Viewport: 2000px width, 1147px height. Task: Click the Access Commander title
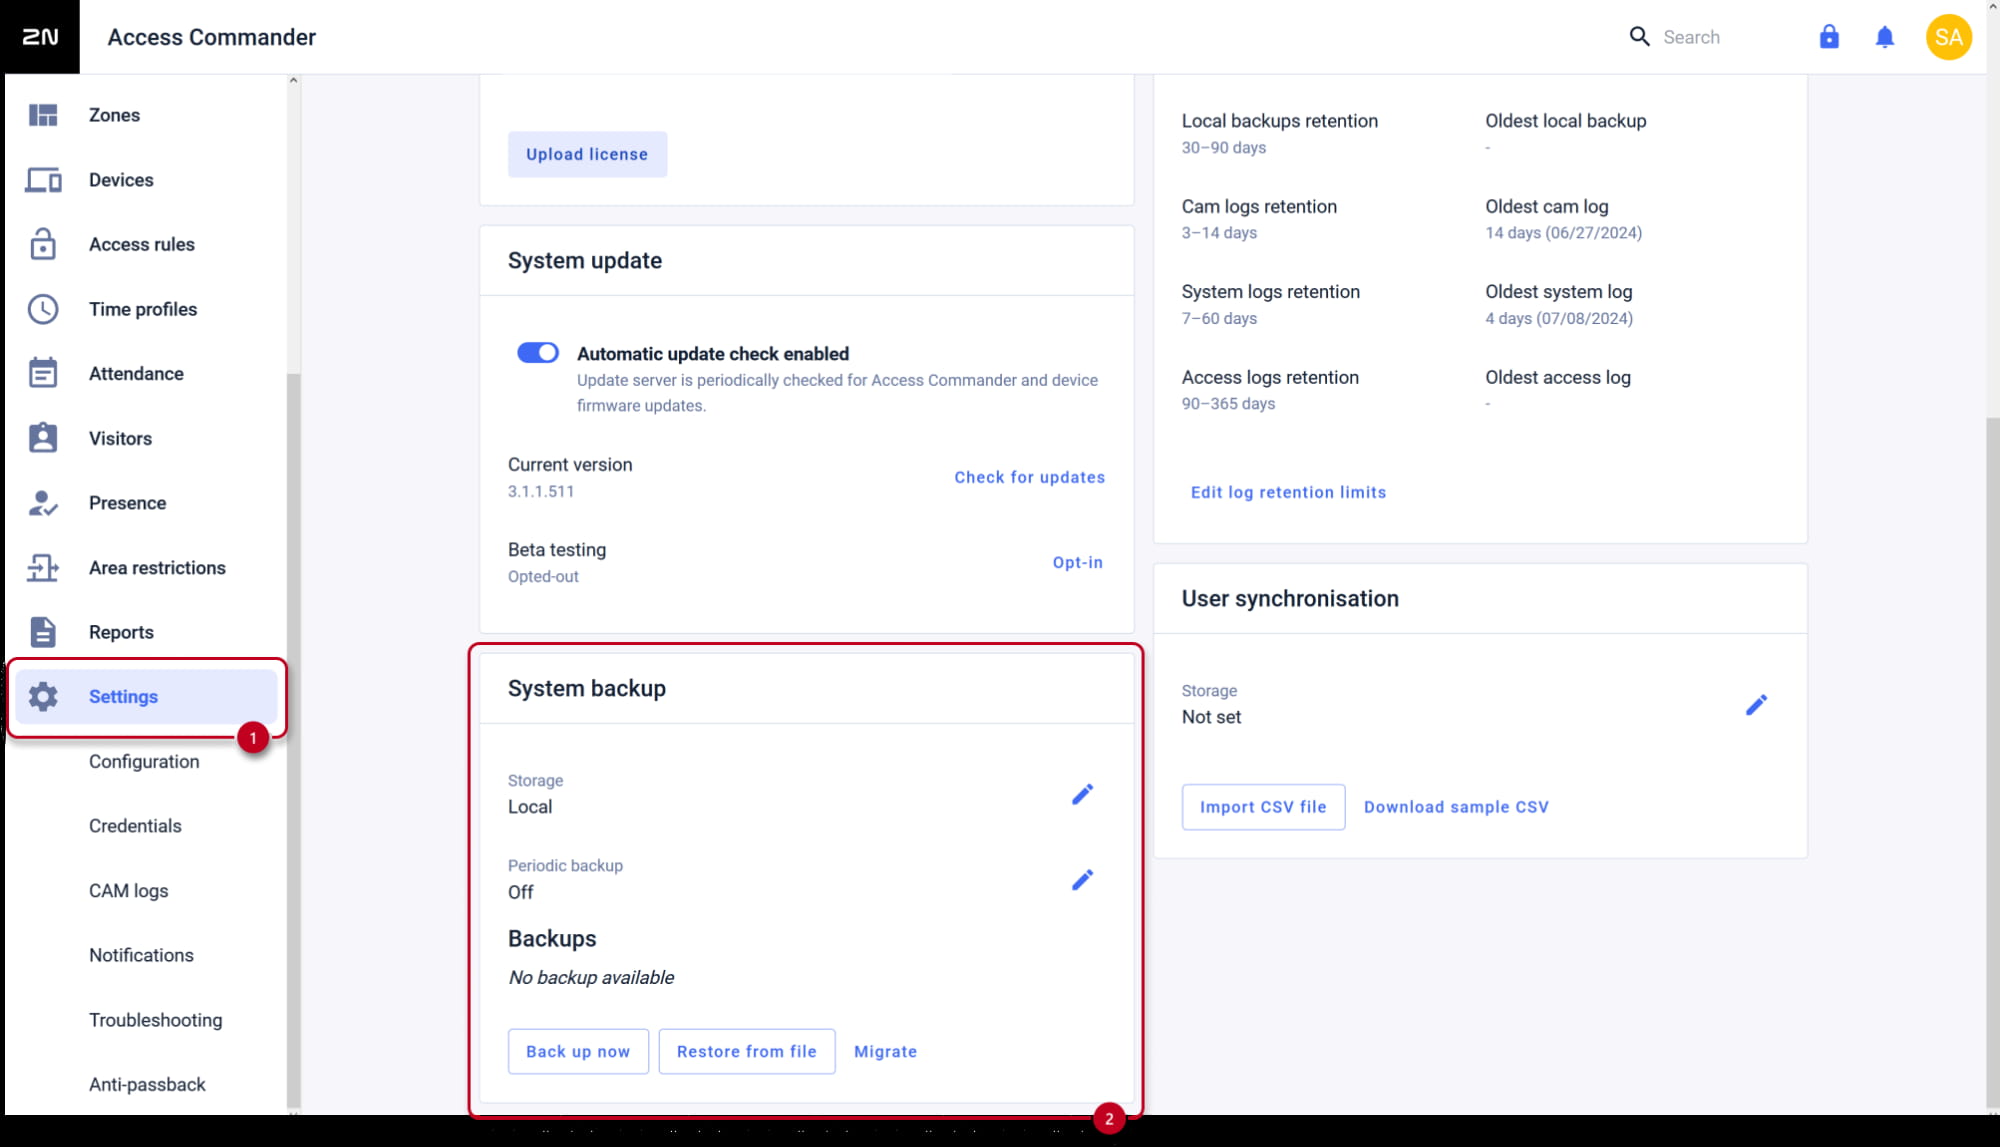click(x=212, y=37)
